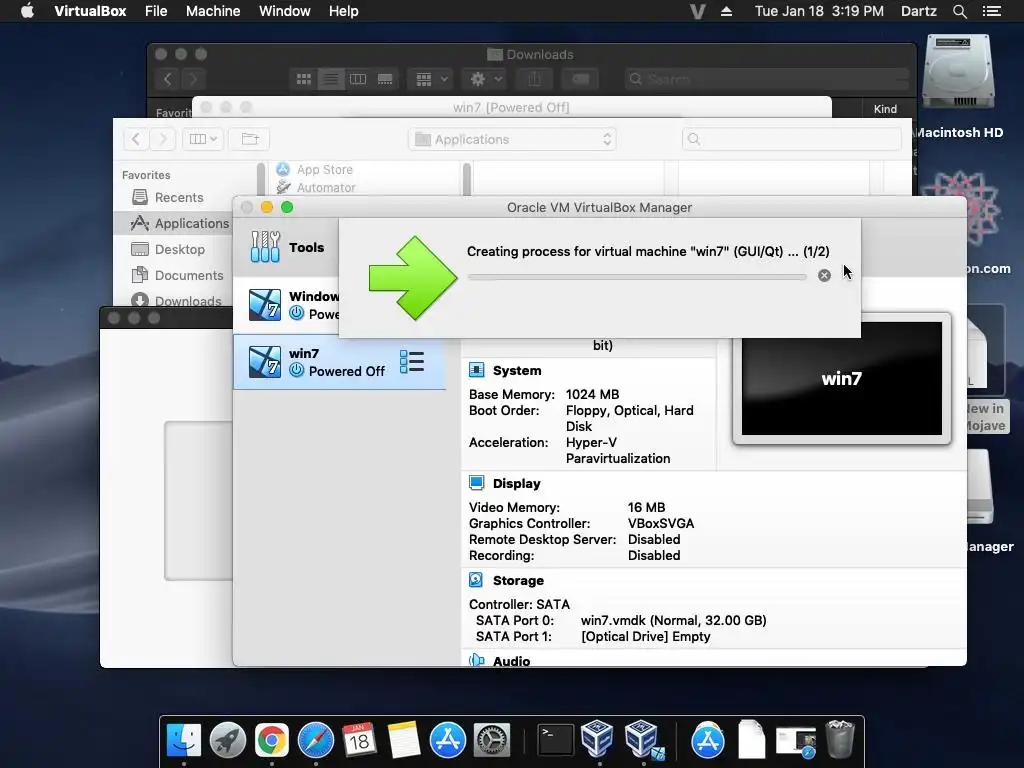This screenshot has height=768, width=1024.
Task: Open System Preferences from the Dock
Action: click(x=492, y=741)
